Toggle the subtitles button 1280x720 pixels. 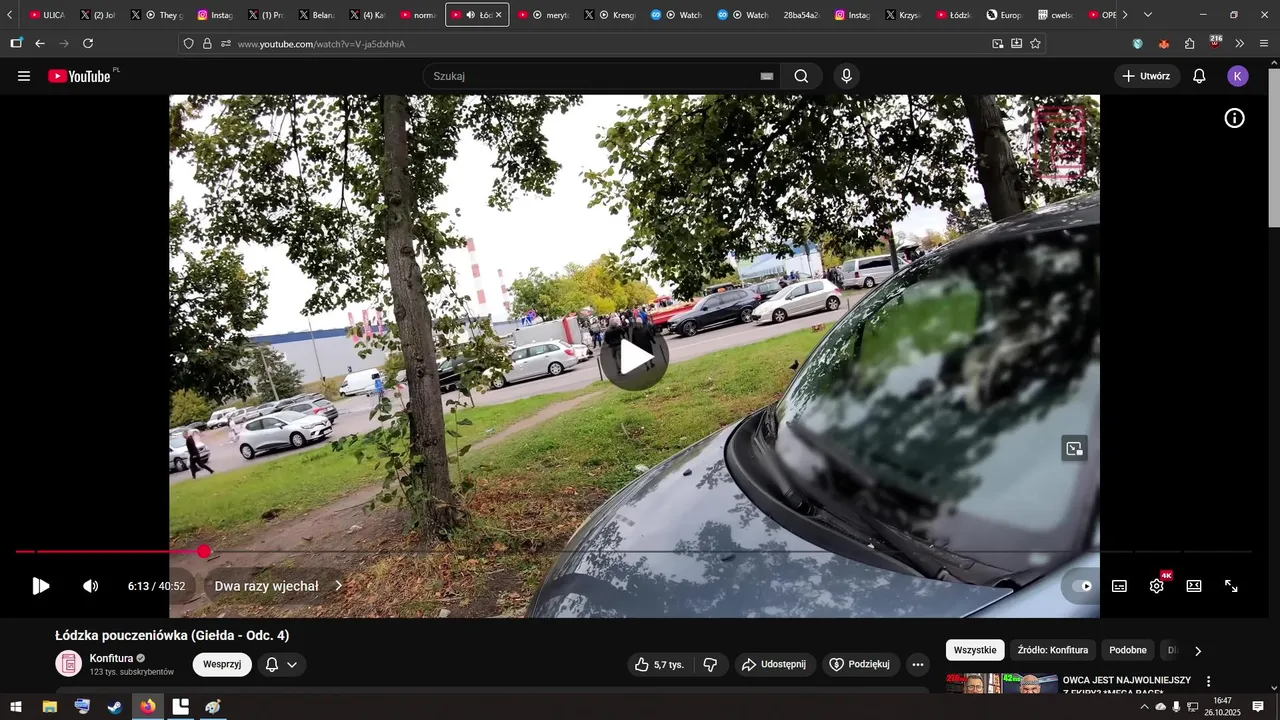pos(1119,586)
